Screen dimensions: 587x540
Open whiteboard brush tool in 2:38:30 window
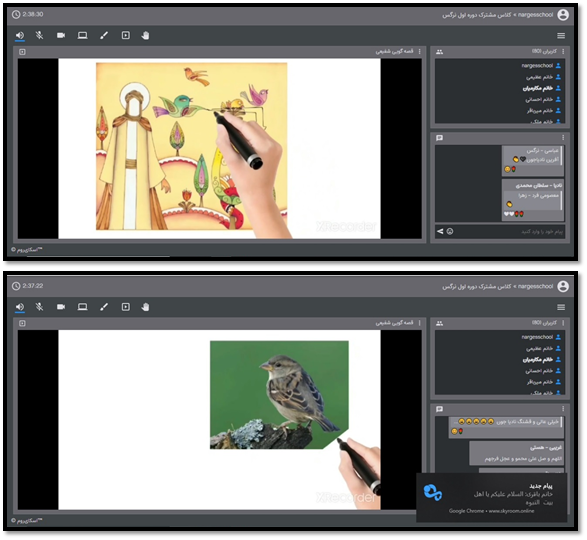coord(104,35)
